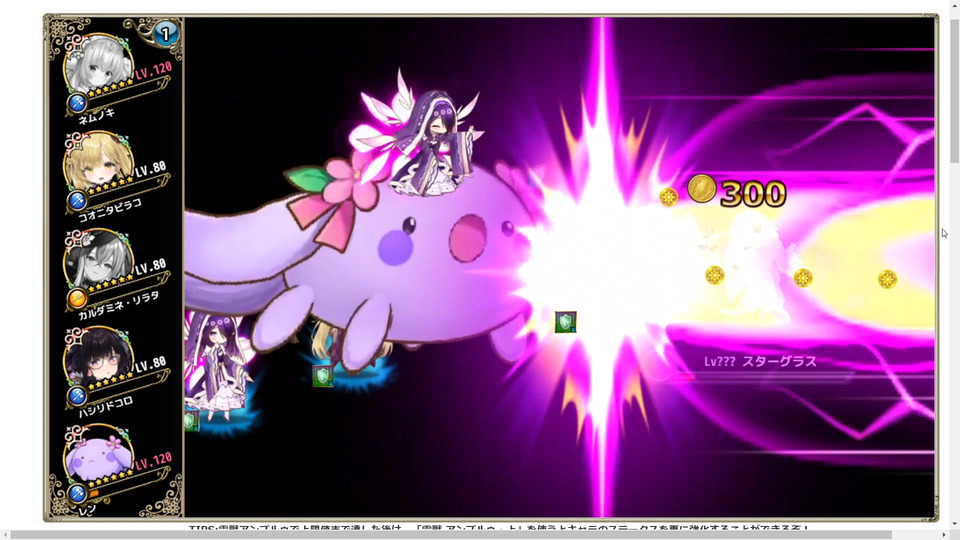
Task: Click the green shield icon under blonde character
Action: point(323,376)
